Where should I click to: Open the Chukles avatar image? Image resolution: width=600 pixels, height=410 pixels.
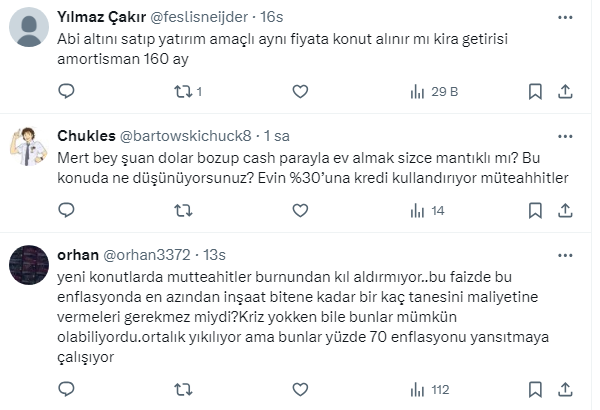click(x=27, y=146)
